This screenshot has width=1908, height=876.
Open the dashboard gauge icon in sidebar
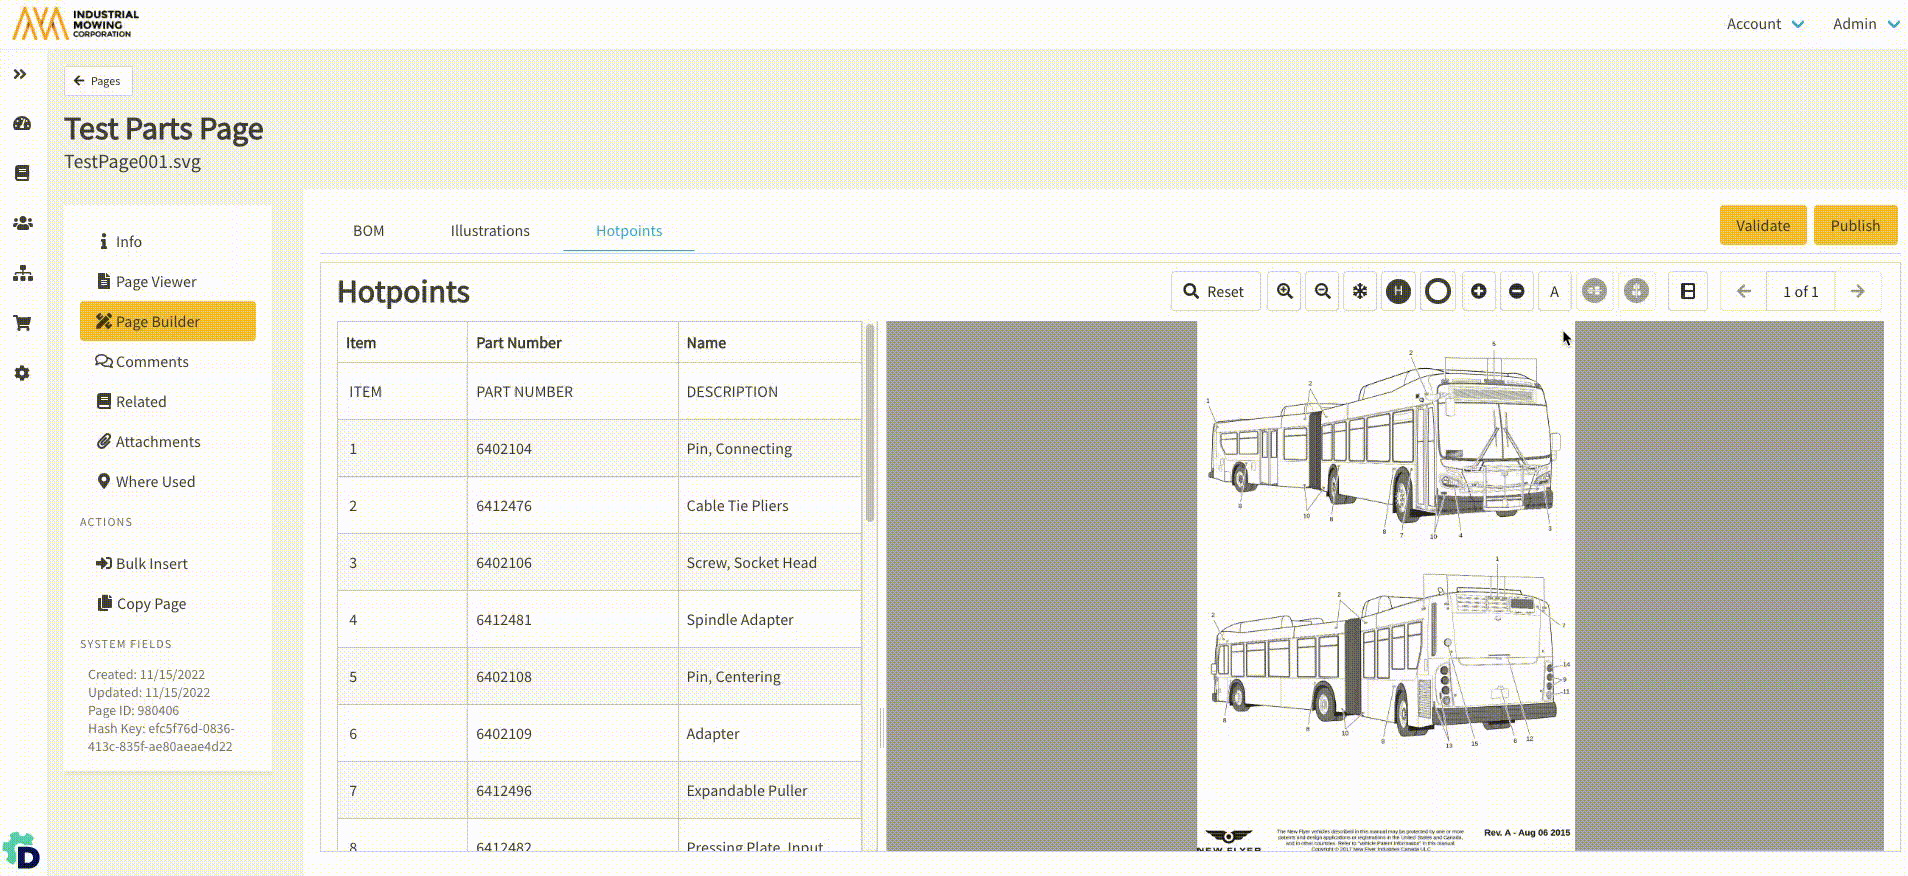[x=22, y=124]
